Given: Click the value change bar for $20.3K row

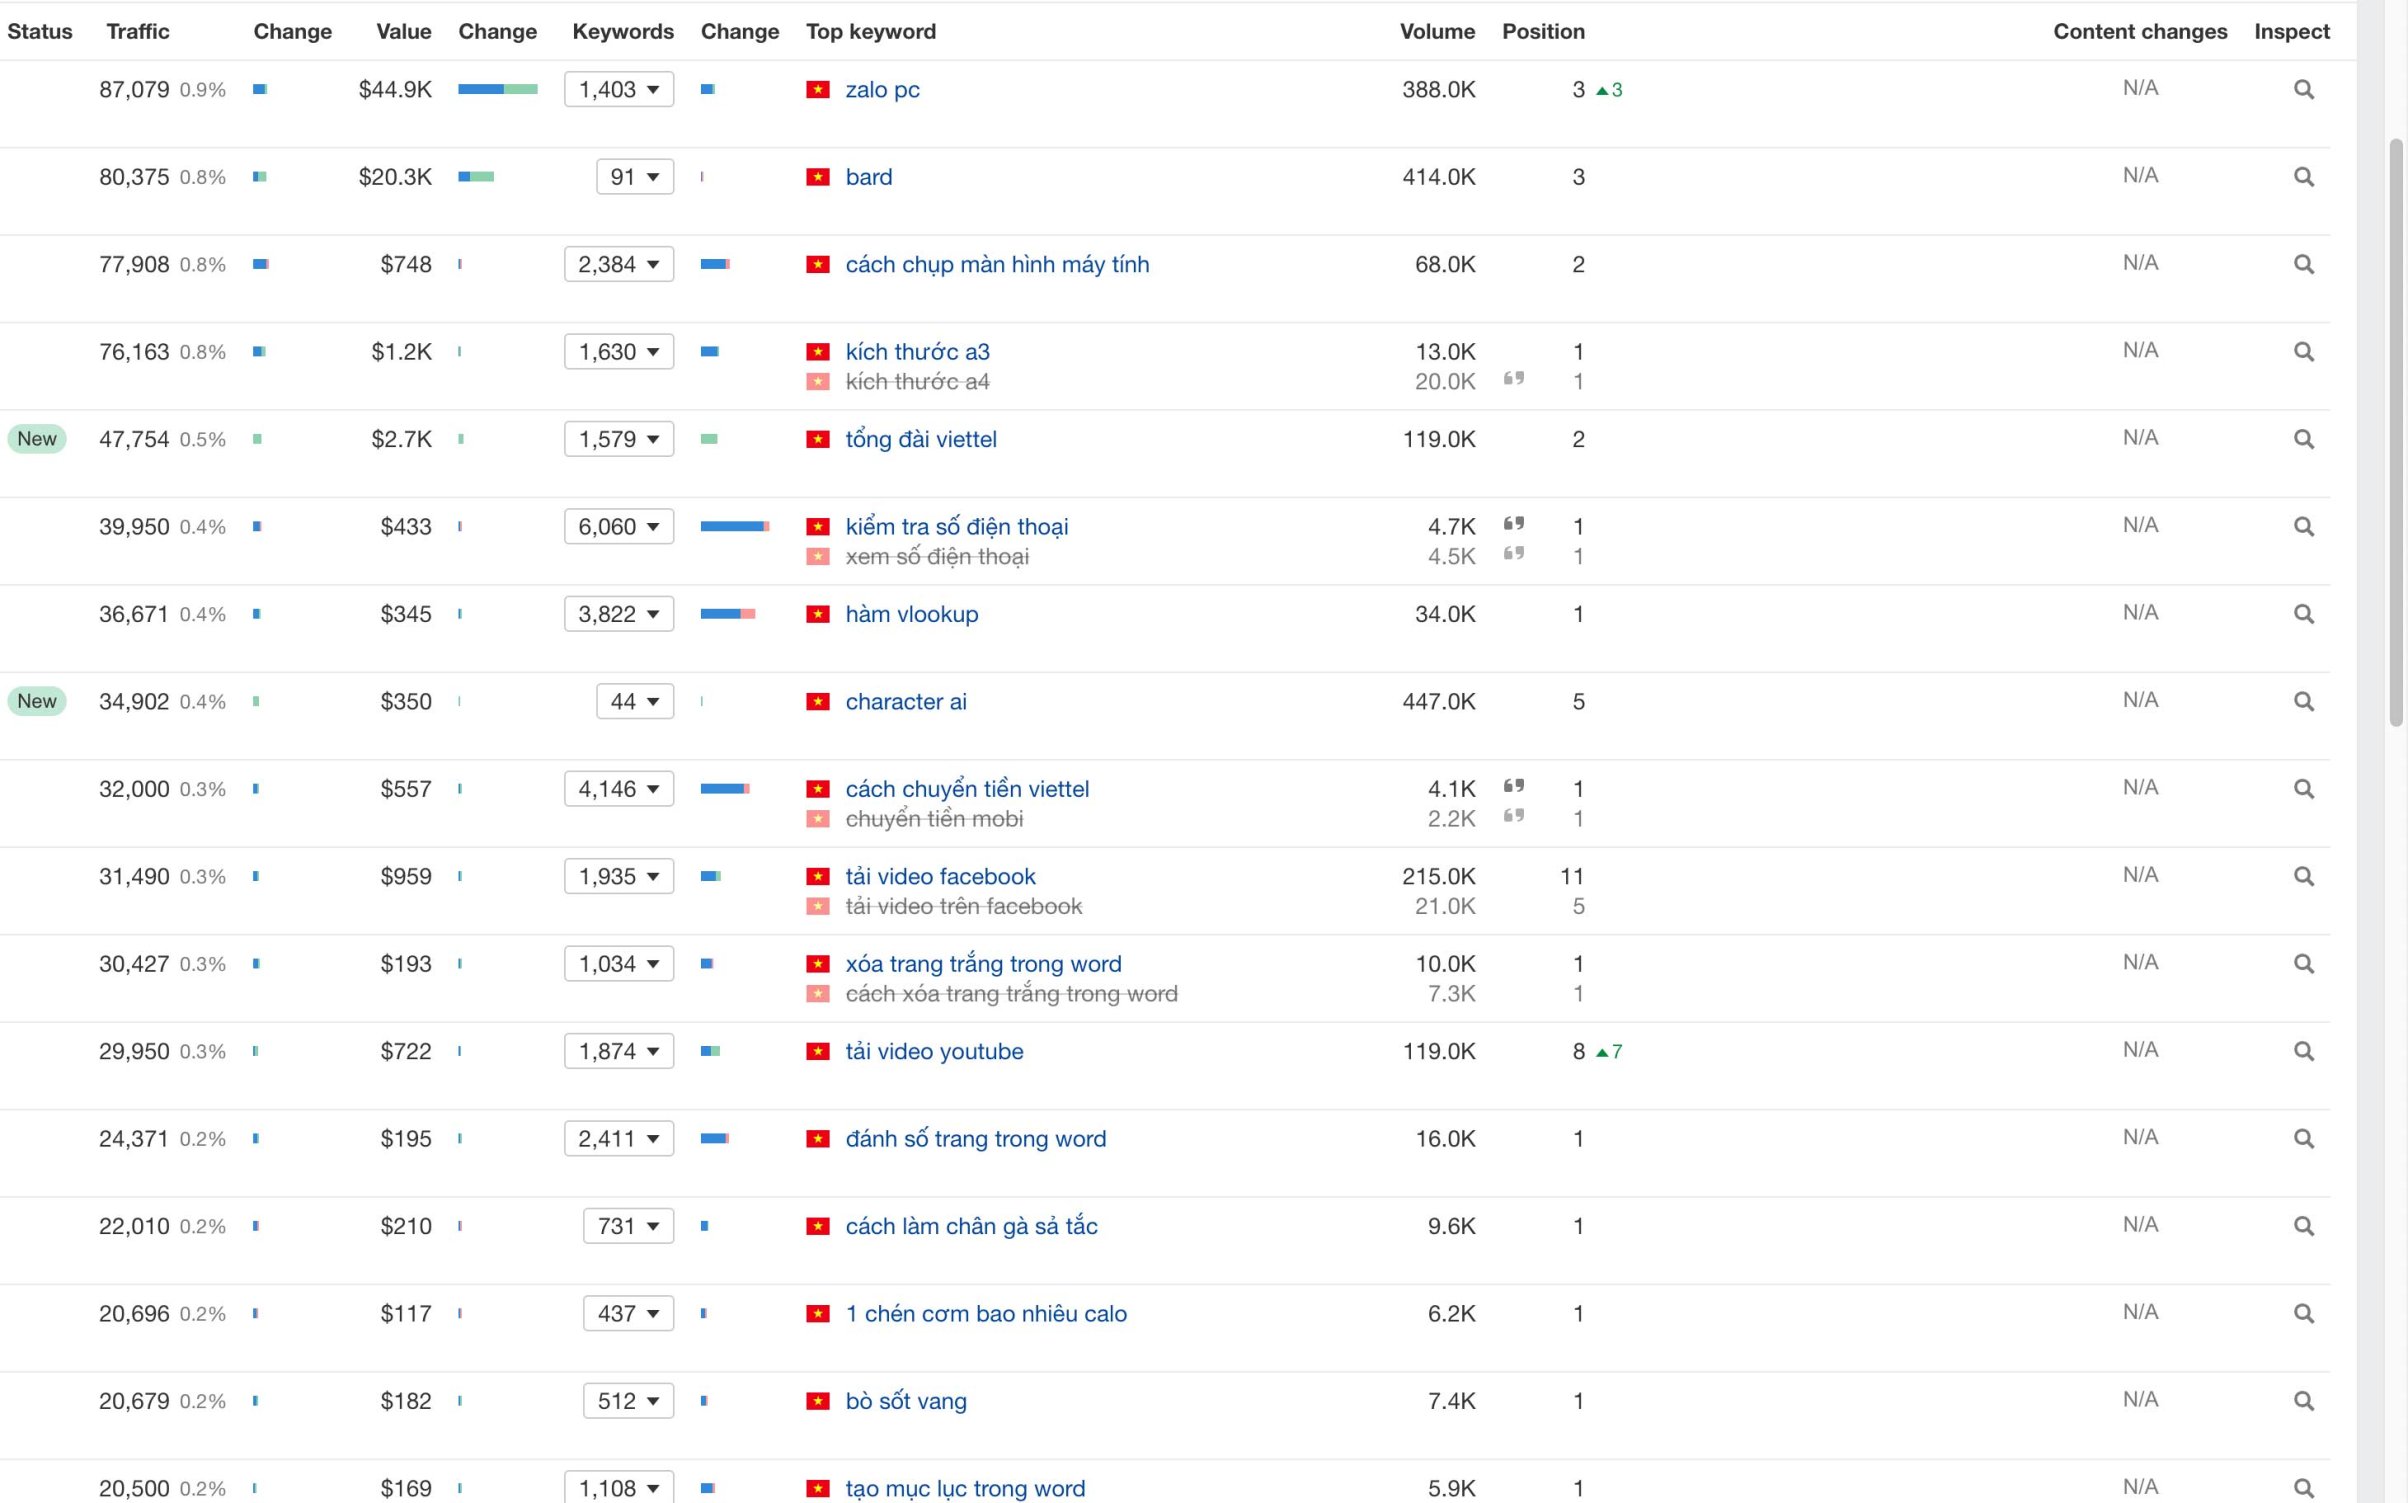Looking at the screenshot, I should (x=476, y=177).
